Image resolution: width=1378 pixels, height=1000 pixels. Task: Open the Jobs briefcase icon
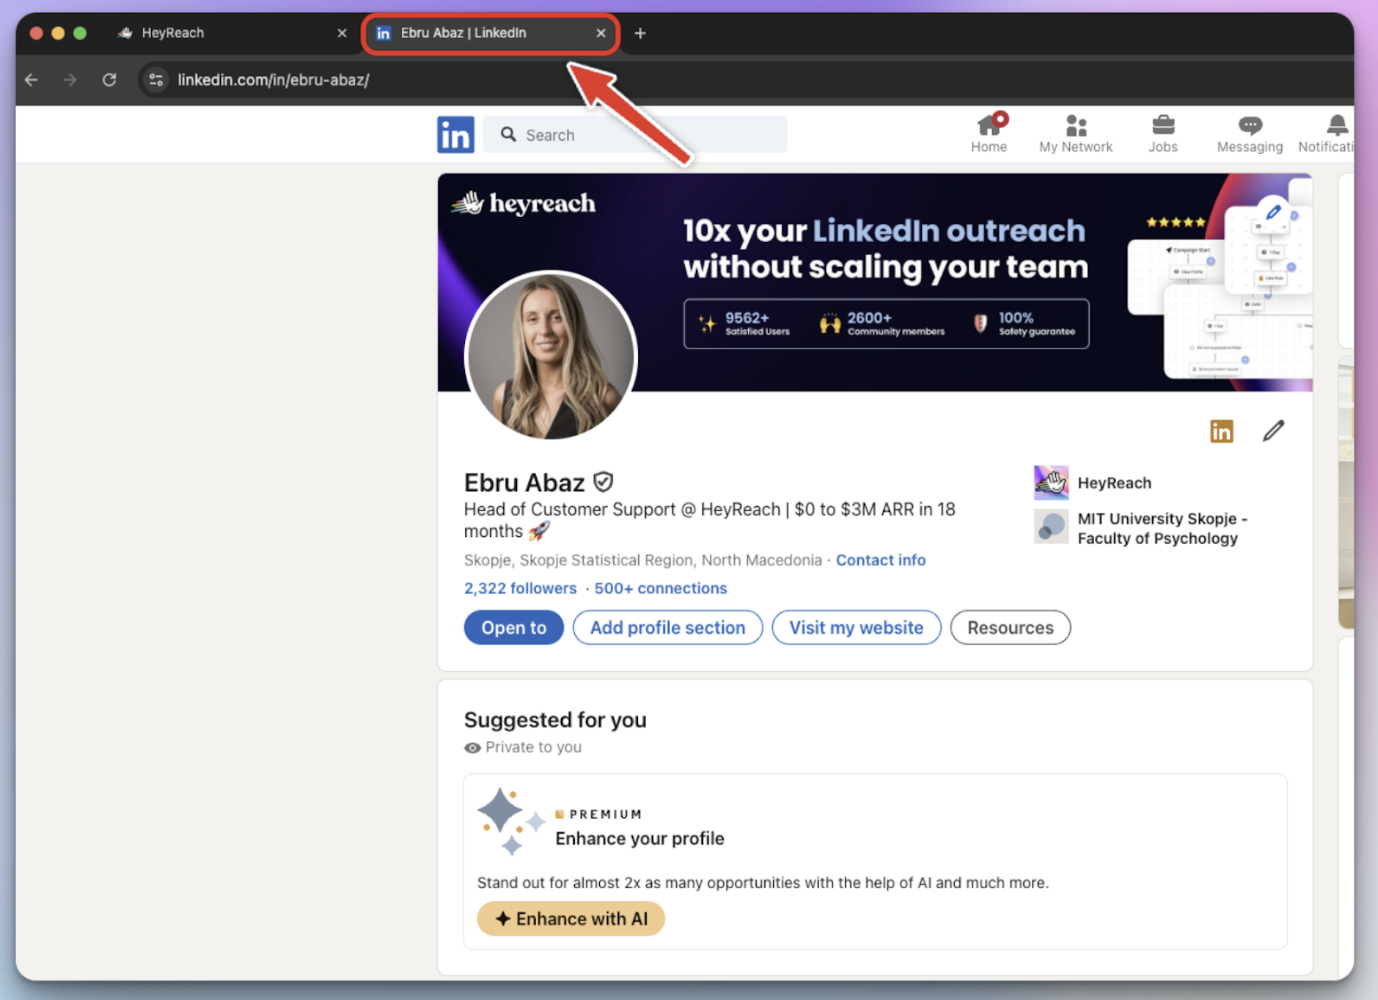(1163, 134)
